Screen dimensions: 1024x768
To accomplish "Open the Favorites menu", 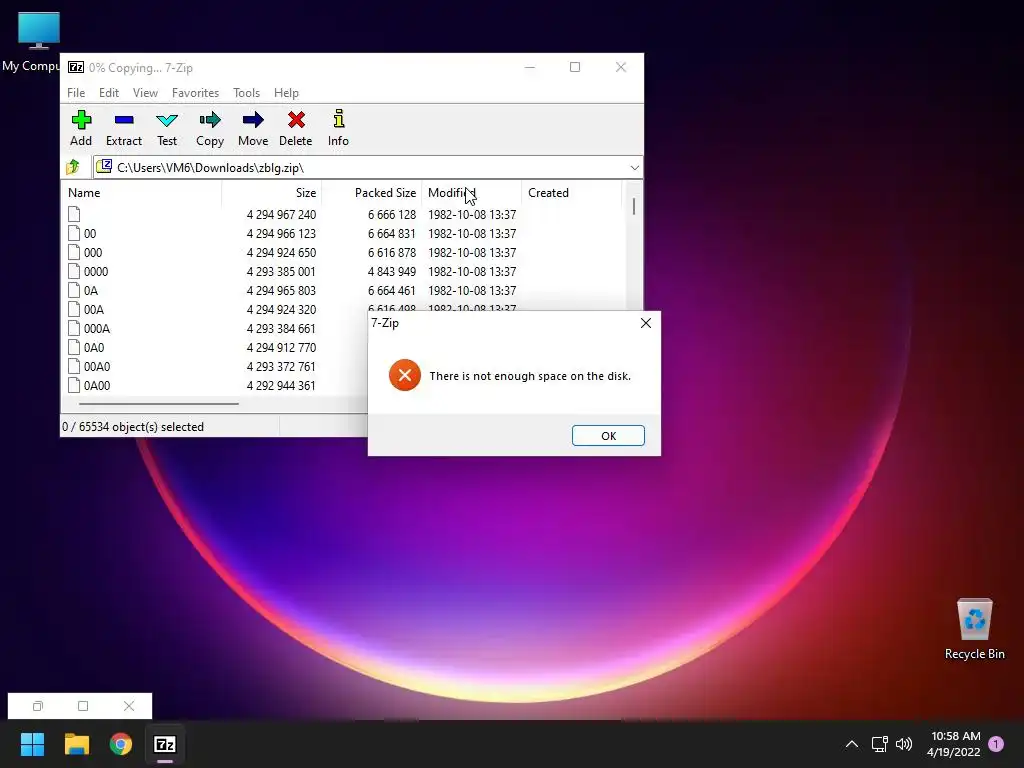I will (x=195, y=93).
